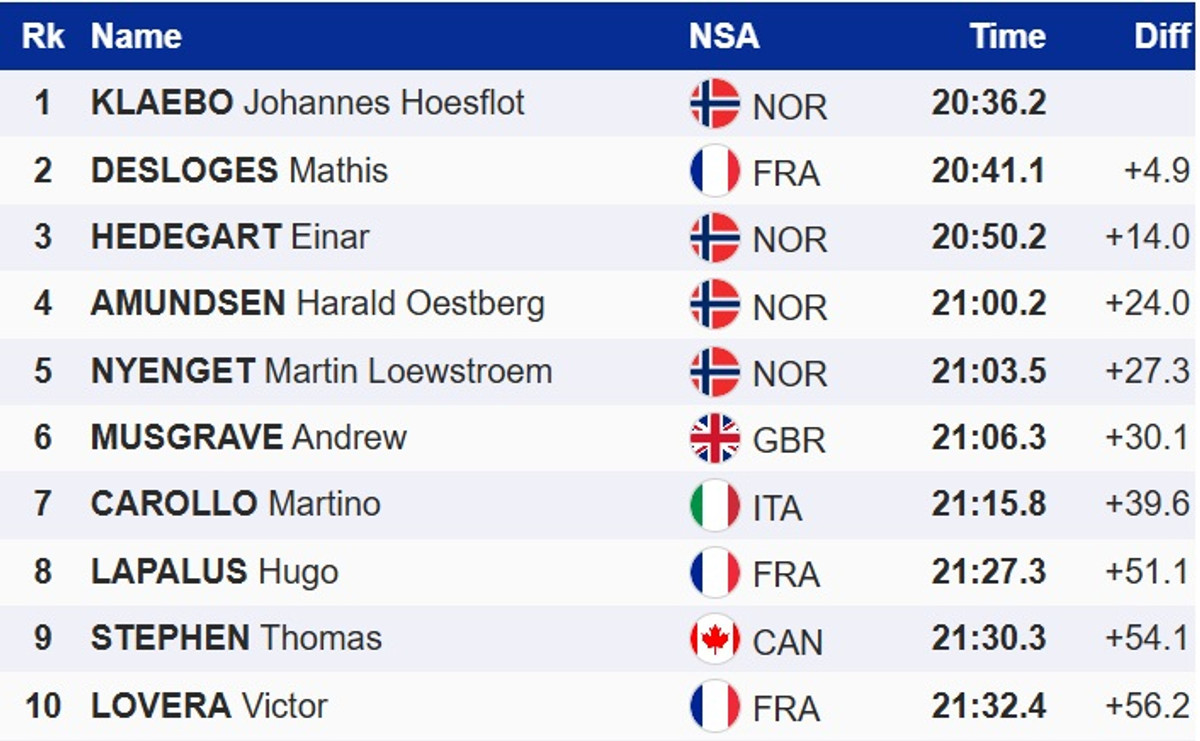Click the Diff column header

click(x=1162, y=37)
